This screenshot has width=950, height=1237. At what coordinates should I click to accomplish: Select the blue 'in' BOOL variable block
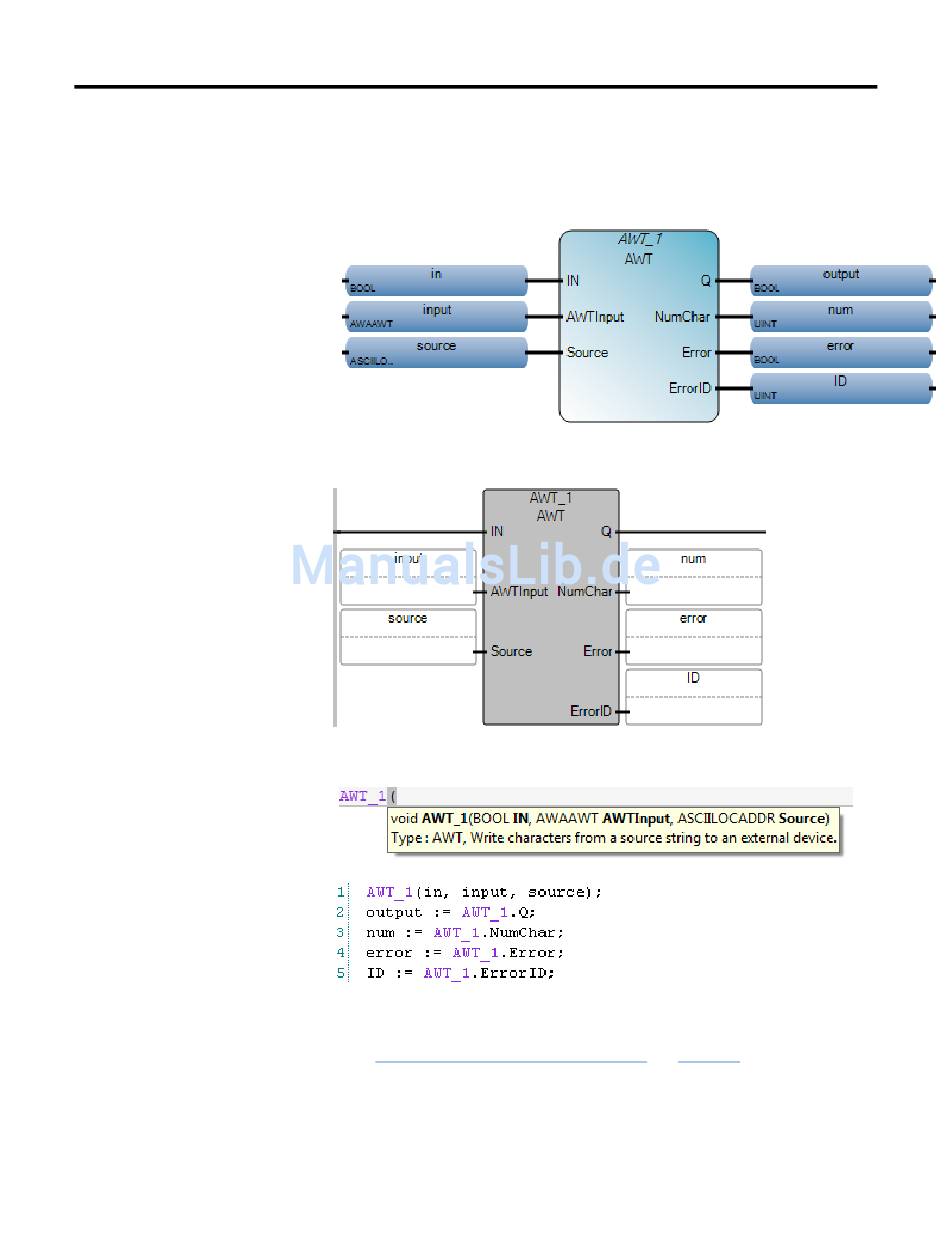pyautogui.click(x=437, y=281)
